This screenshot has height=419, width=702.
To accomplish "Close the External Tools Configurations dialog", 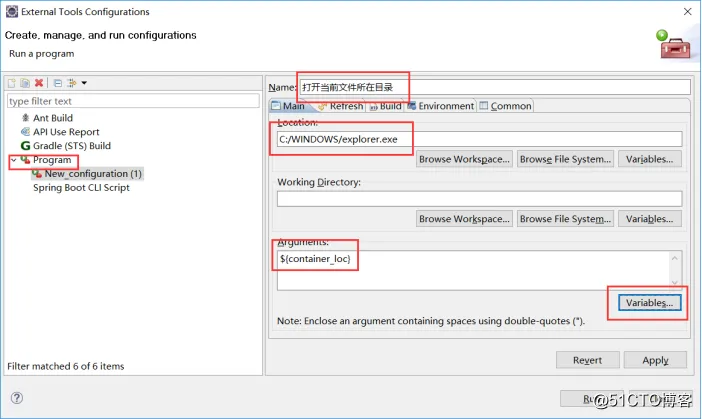I will [x=687, y=12].
